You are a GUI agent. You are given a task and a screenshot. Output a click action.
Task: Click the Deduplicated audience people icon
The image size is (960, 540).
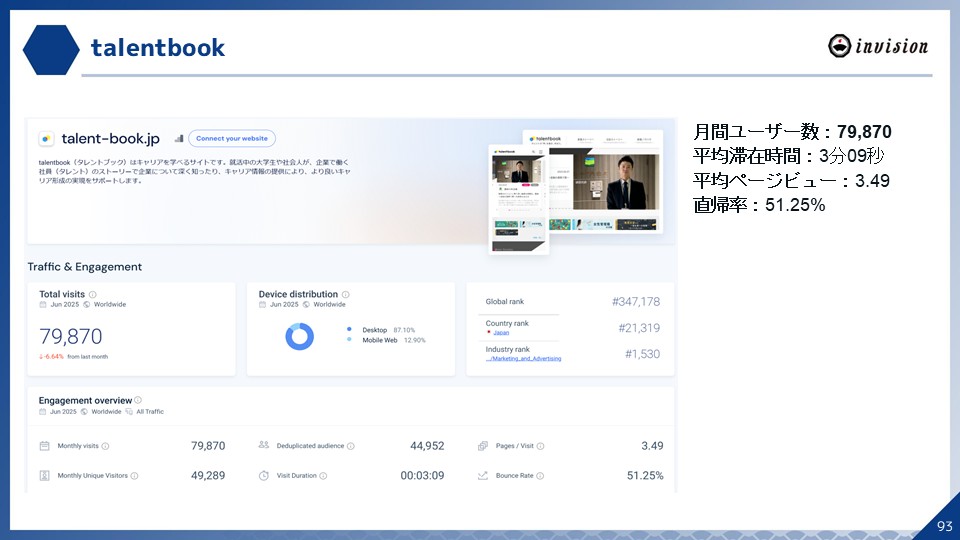pyautogui.click(x=264, y=445)
